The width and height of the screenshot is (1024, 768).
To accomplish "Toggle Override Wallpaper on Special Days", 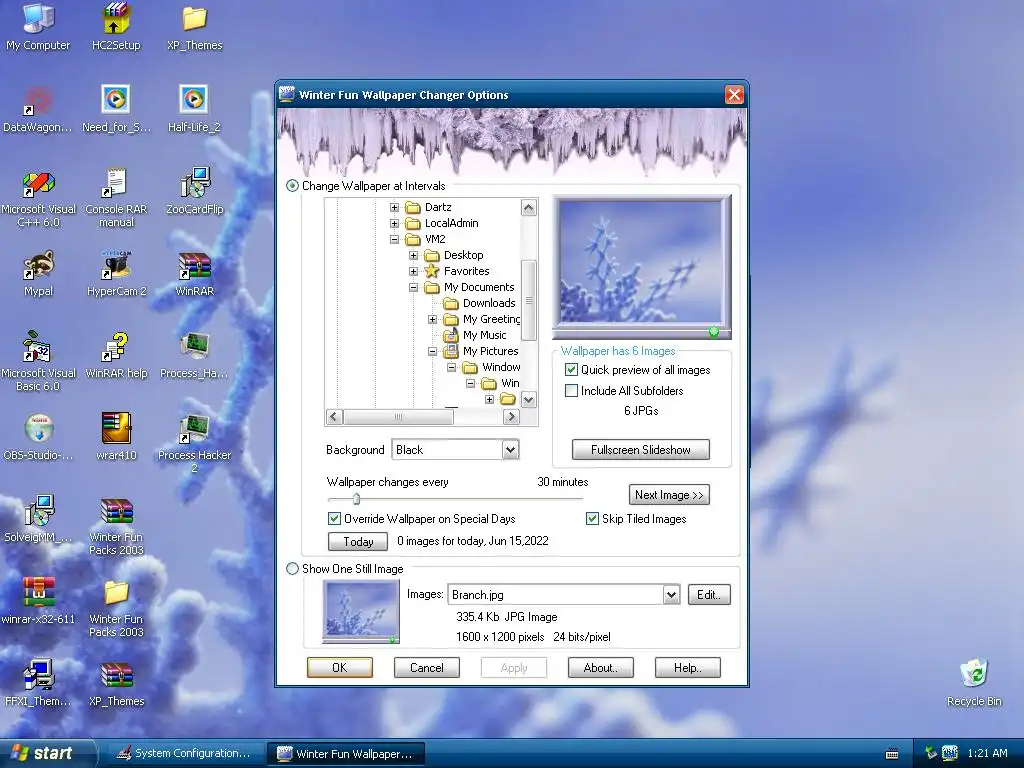I will point(334,519).
